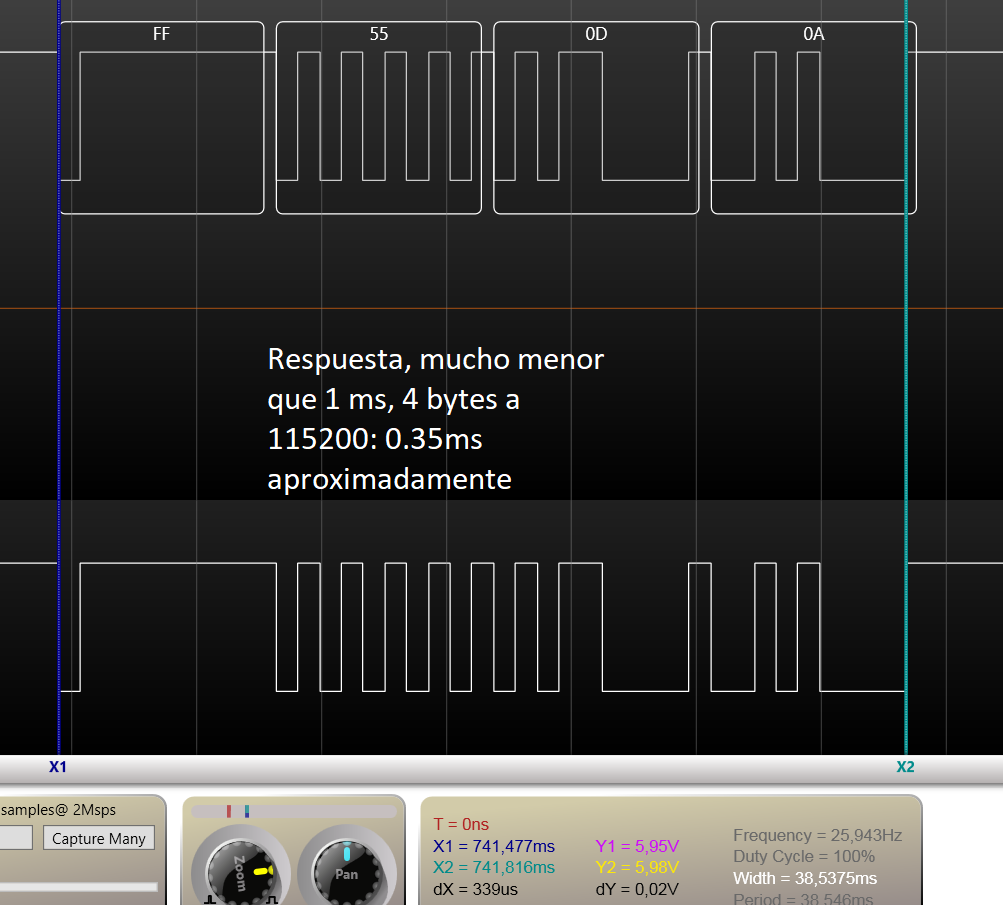Click the 'T = 0ns' readout
The height and width of the screenshot is (905, 1003).
(461, 824)
